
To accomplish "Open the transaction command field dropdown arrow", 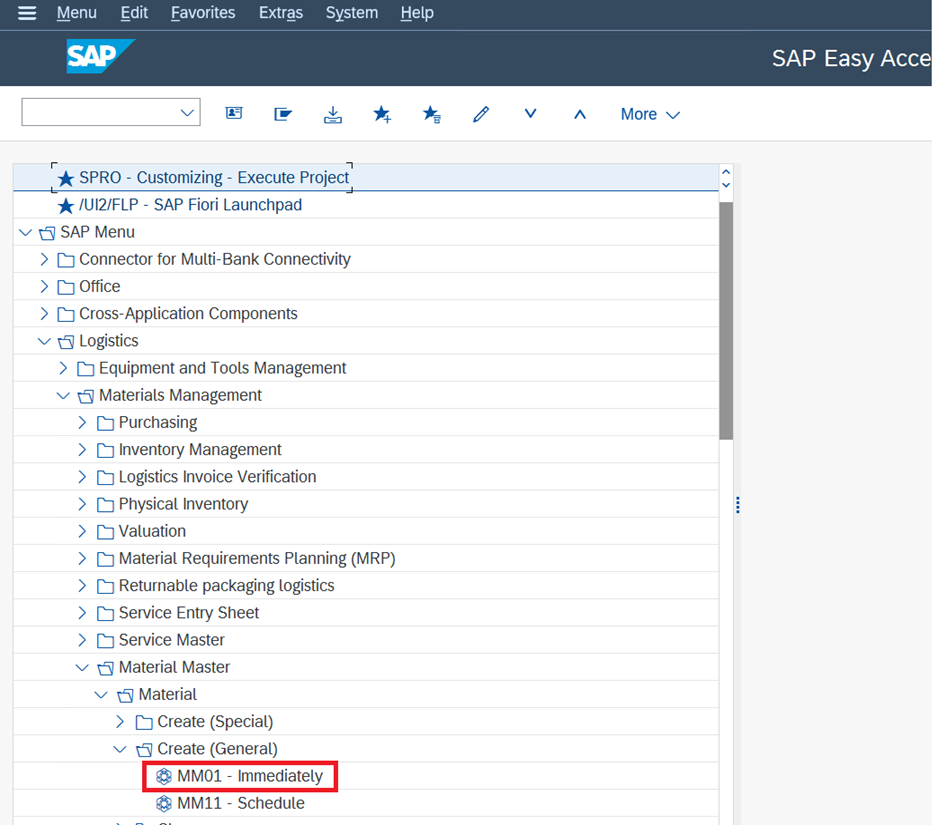I will [187, 112].
